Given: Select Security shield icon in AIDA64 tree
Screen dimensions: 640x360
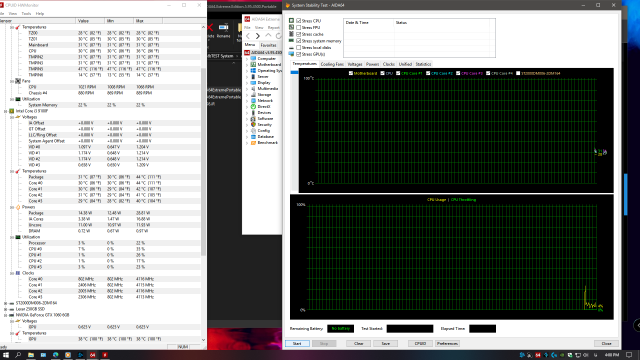Looking at the screenshot, I should point(253,125).
